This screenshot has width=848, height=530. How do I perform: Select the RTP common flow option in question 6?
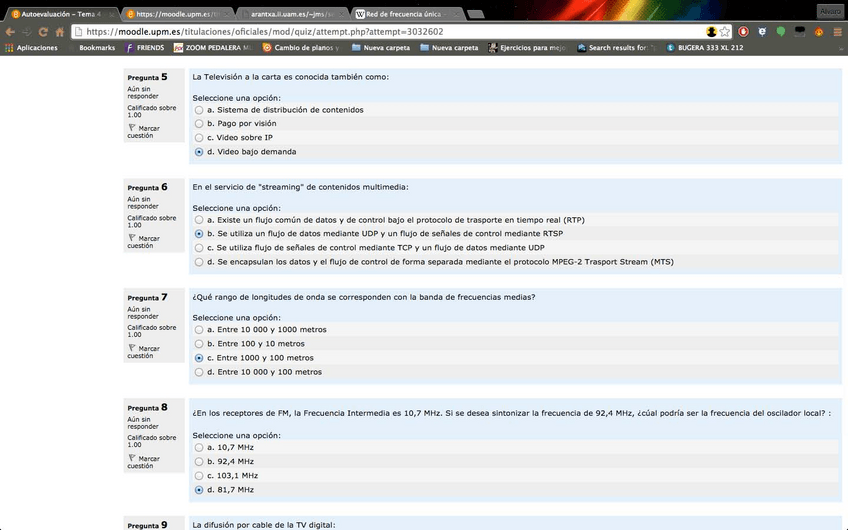(x=199, y=220)
